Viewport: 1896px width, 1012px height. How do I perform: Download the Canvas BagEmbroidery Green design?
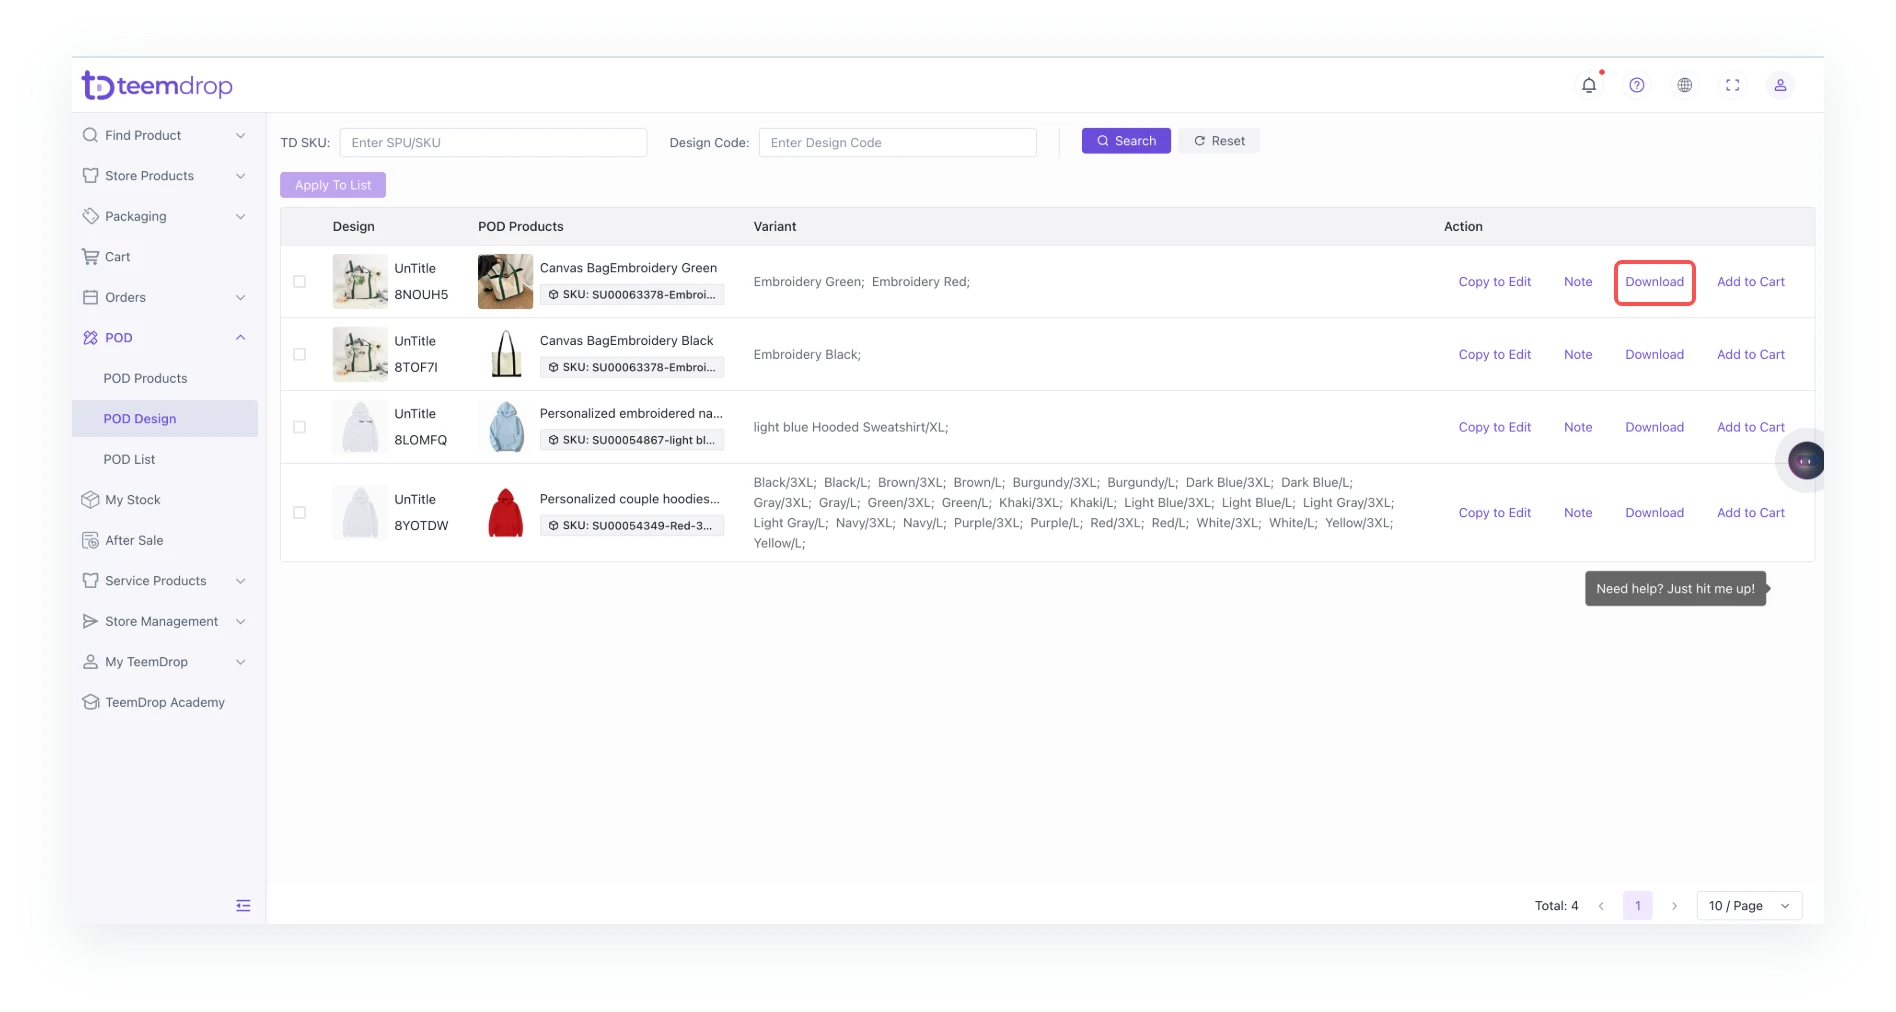[1654, 282]
